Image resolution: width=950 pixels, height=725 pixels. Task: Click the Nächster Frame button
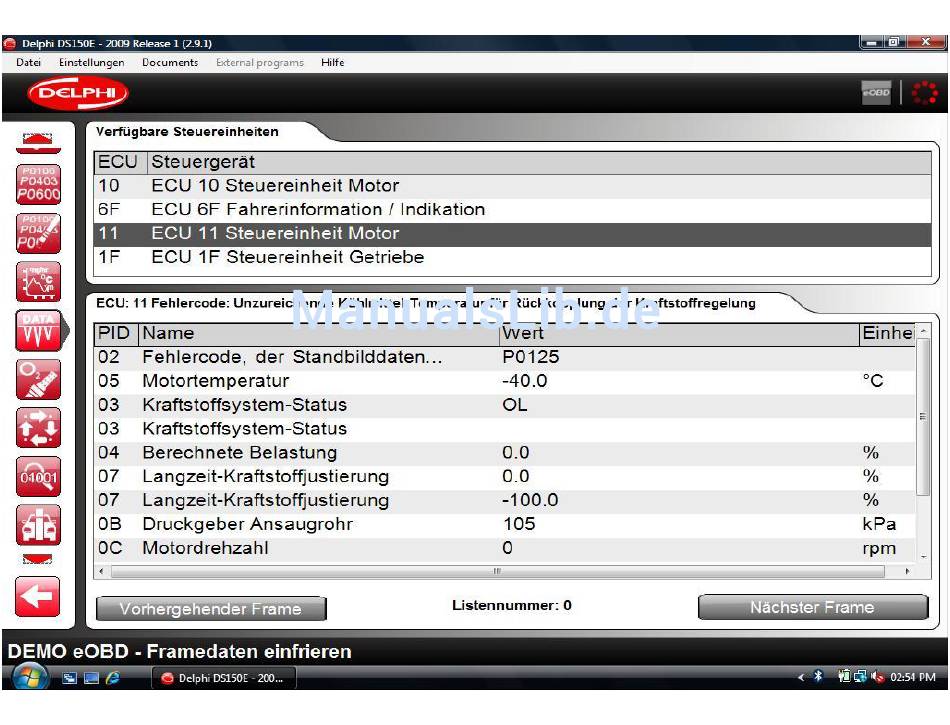tap(813, 607)
